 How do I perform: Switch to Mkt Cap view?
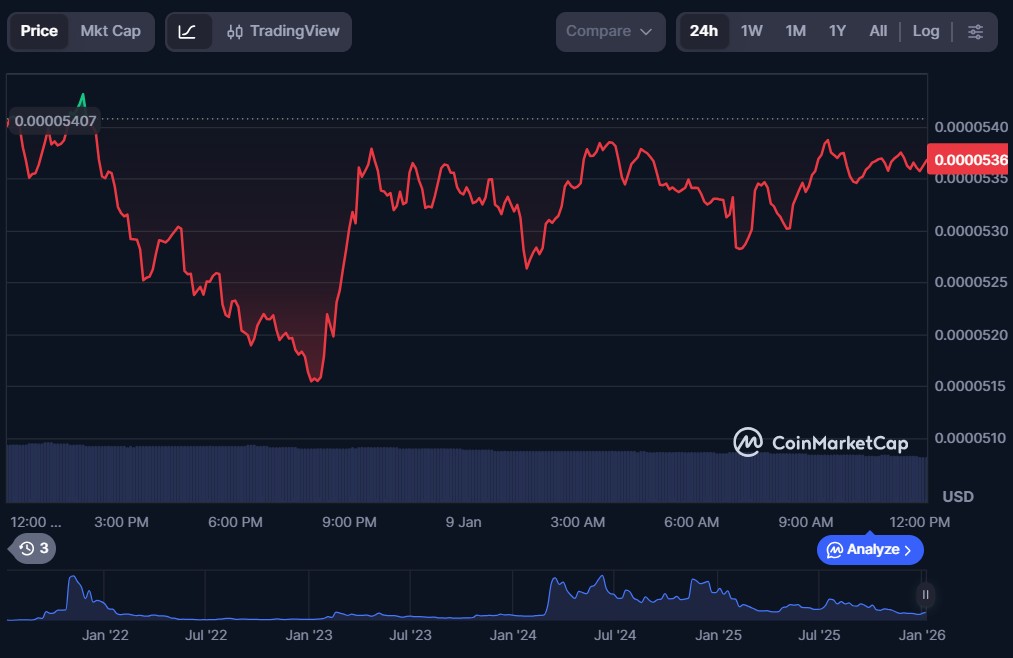111,31
